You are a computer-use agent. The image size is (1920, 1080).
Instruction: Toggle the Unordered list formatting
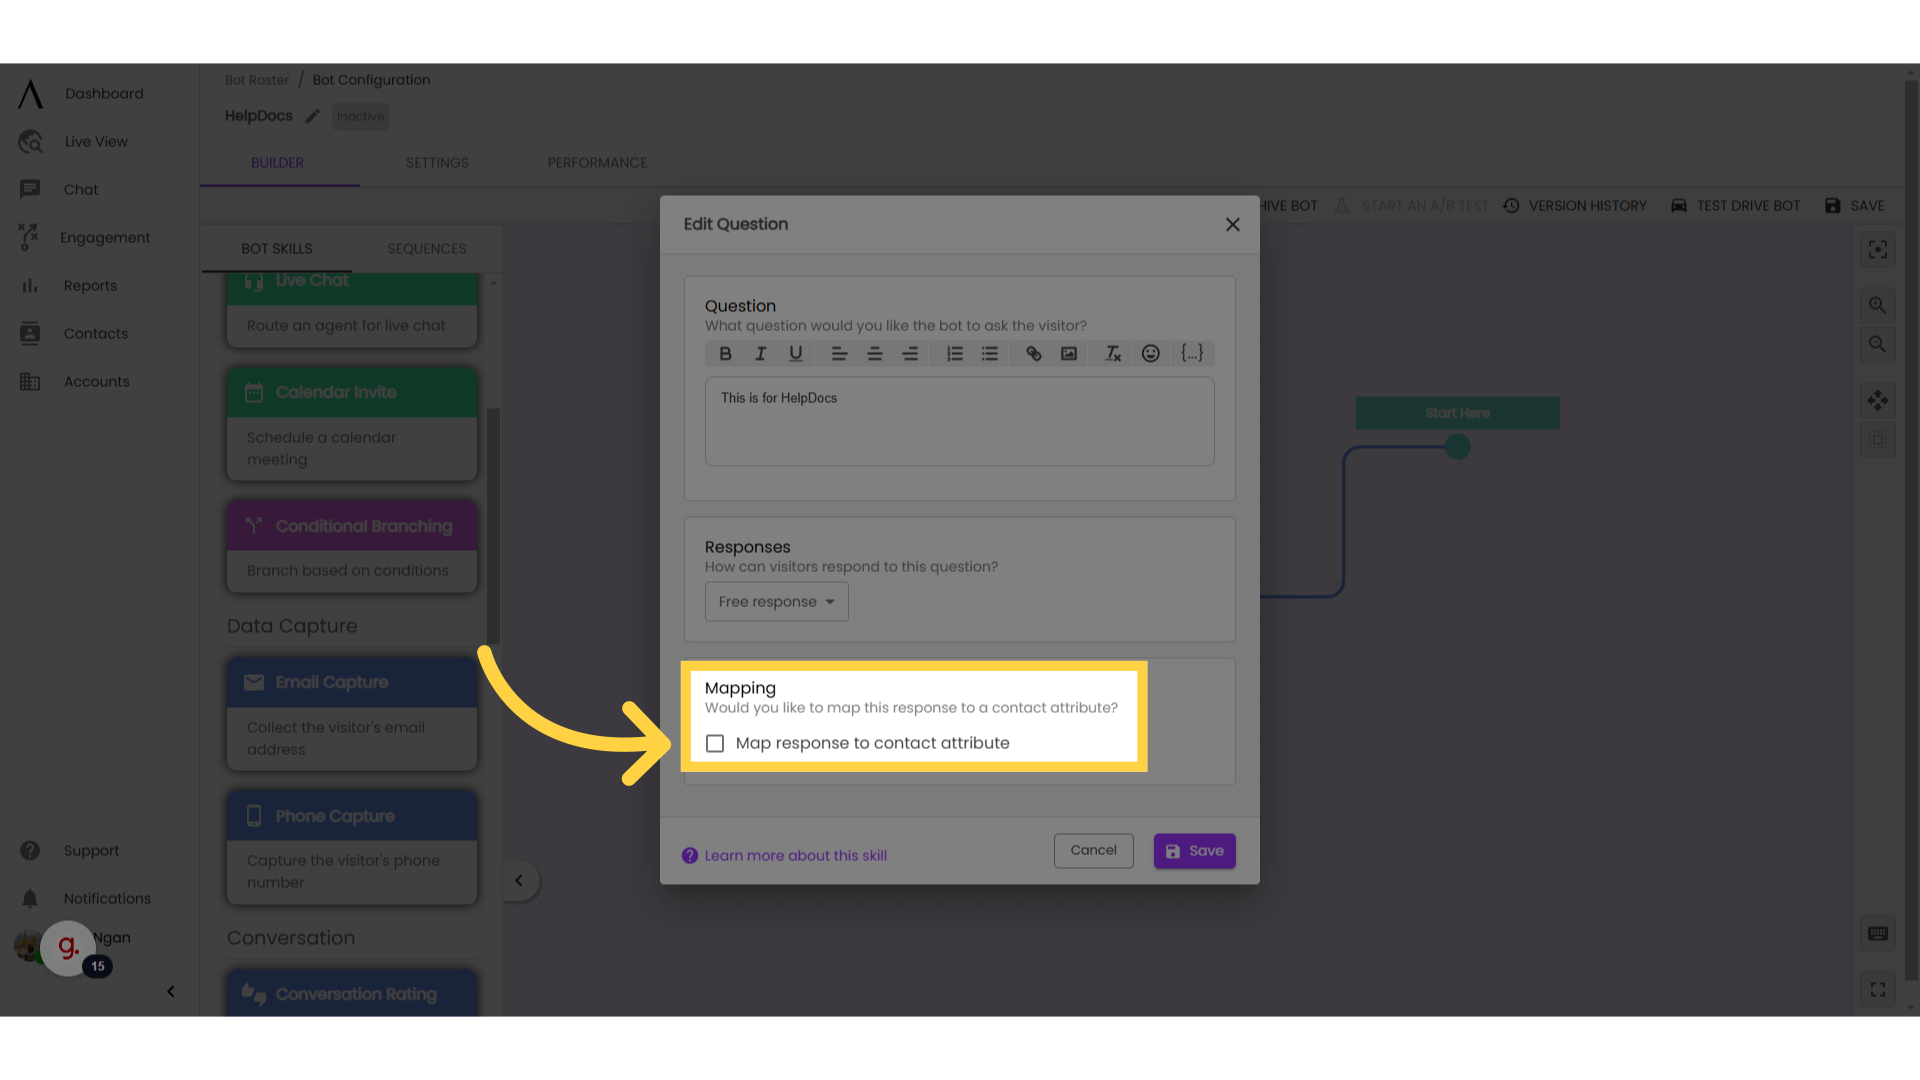point(990,353)
